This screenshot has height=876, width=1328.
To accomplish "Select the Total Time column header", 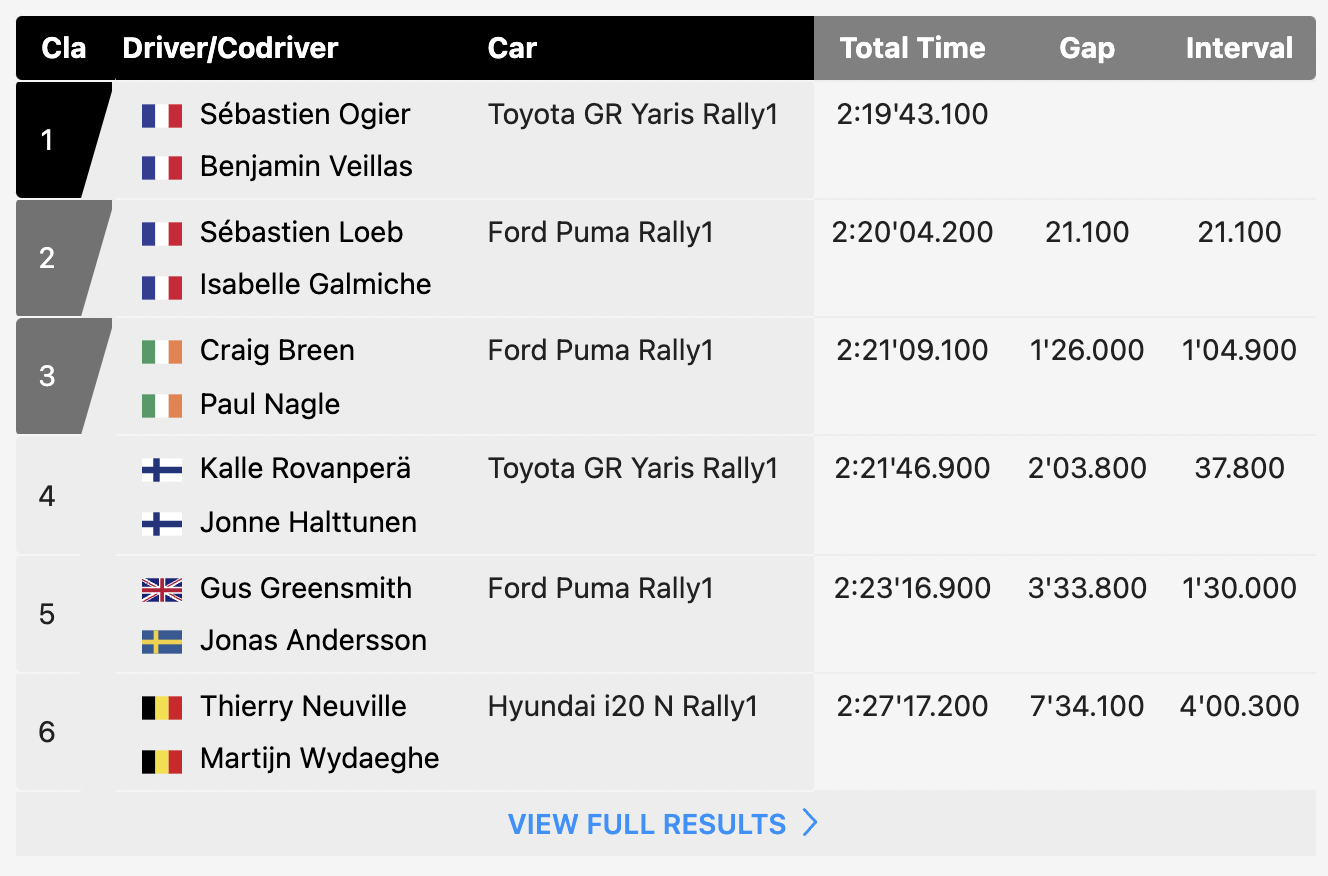I will [x=912, y=48].
